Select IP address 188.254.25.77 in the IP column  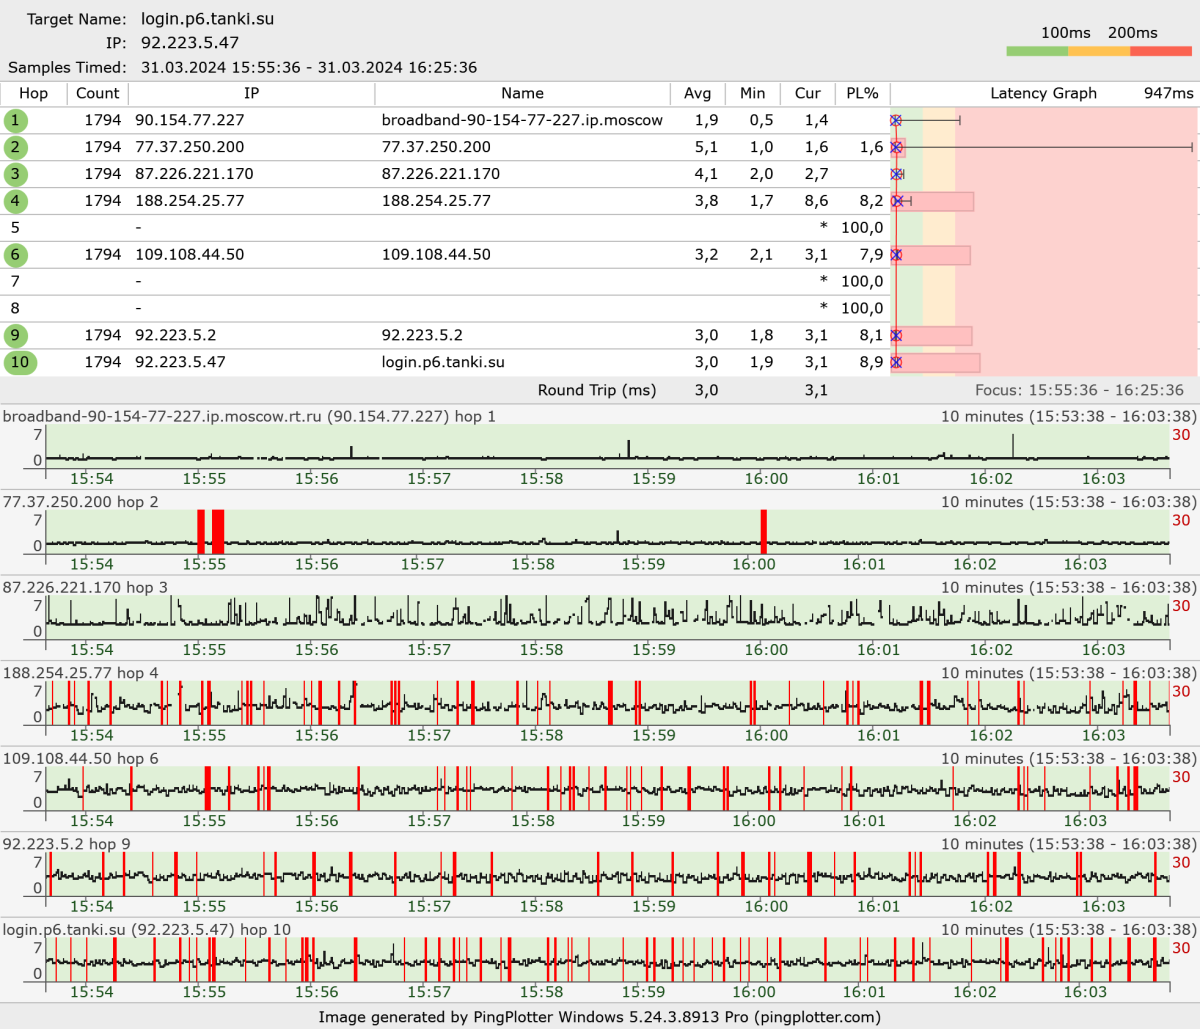tap(189, 201)
